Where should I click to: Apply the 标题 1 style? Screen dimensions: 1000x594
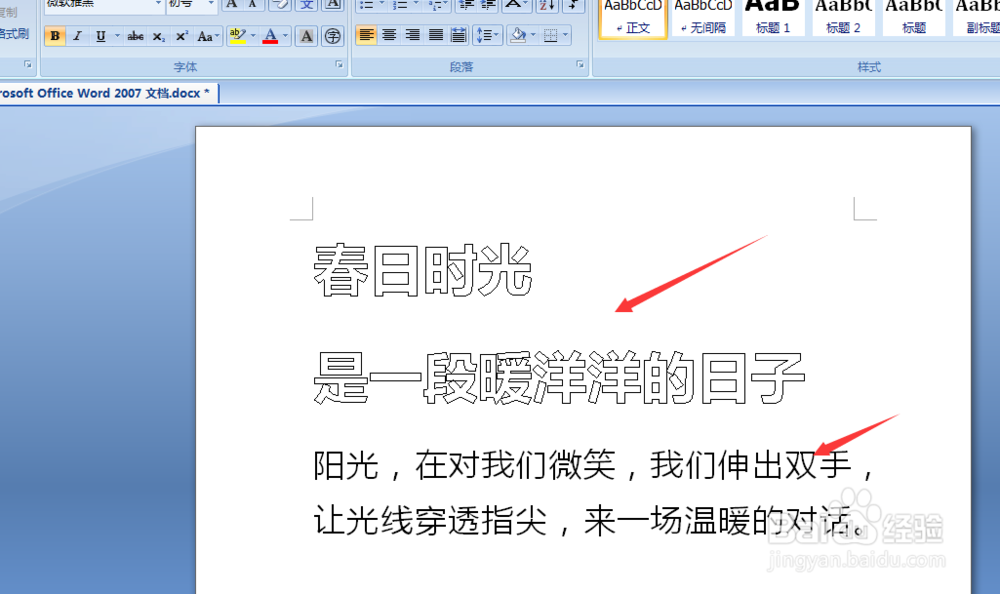click(x=772, y=22)
